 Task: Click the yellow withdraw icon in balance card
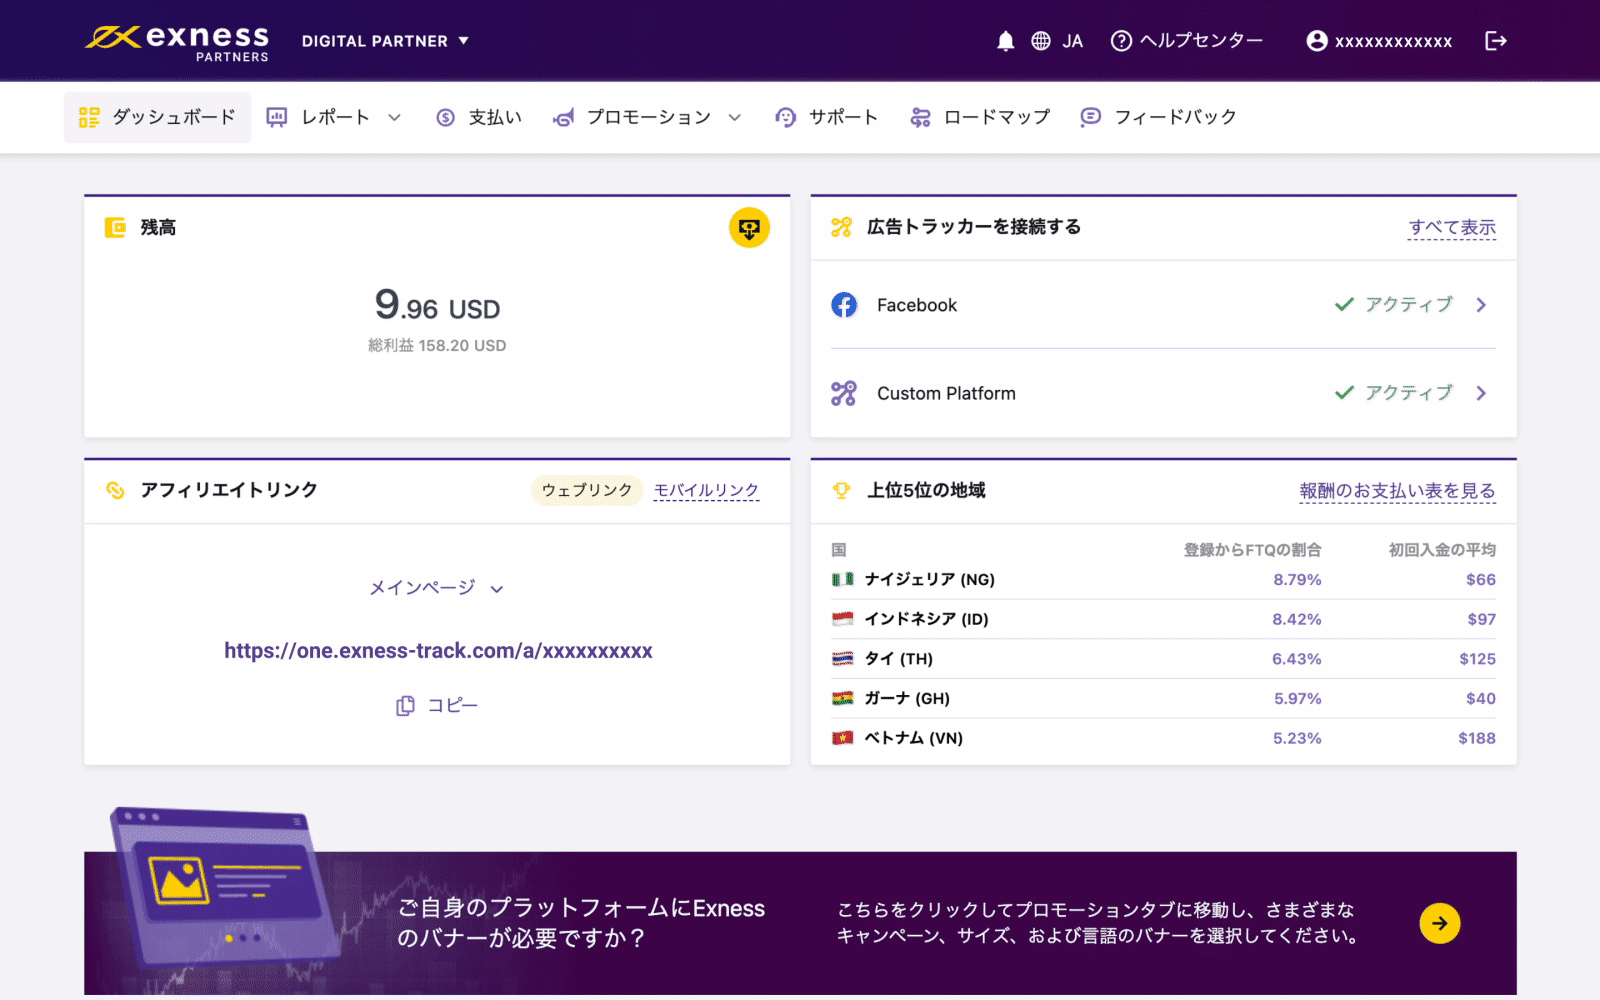[x=748, y=228]
